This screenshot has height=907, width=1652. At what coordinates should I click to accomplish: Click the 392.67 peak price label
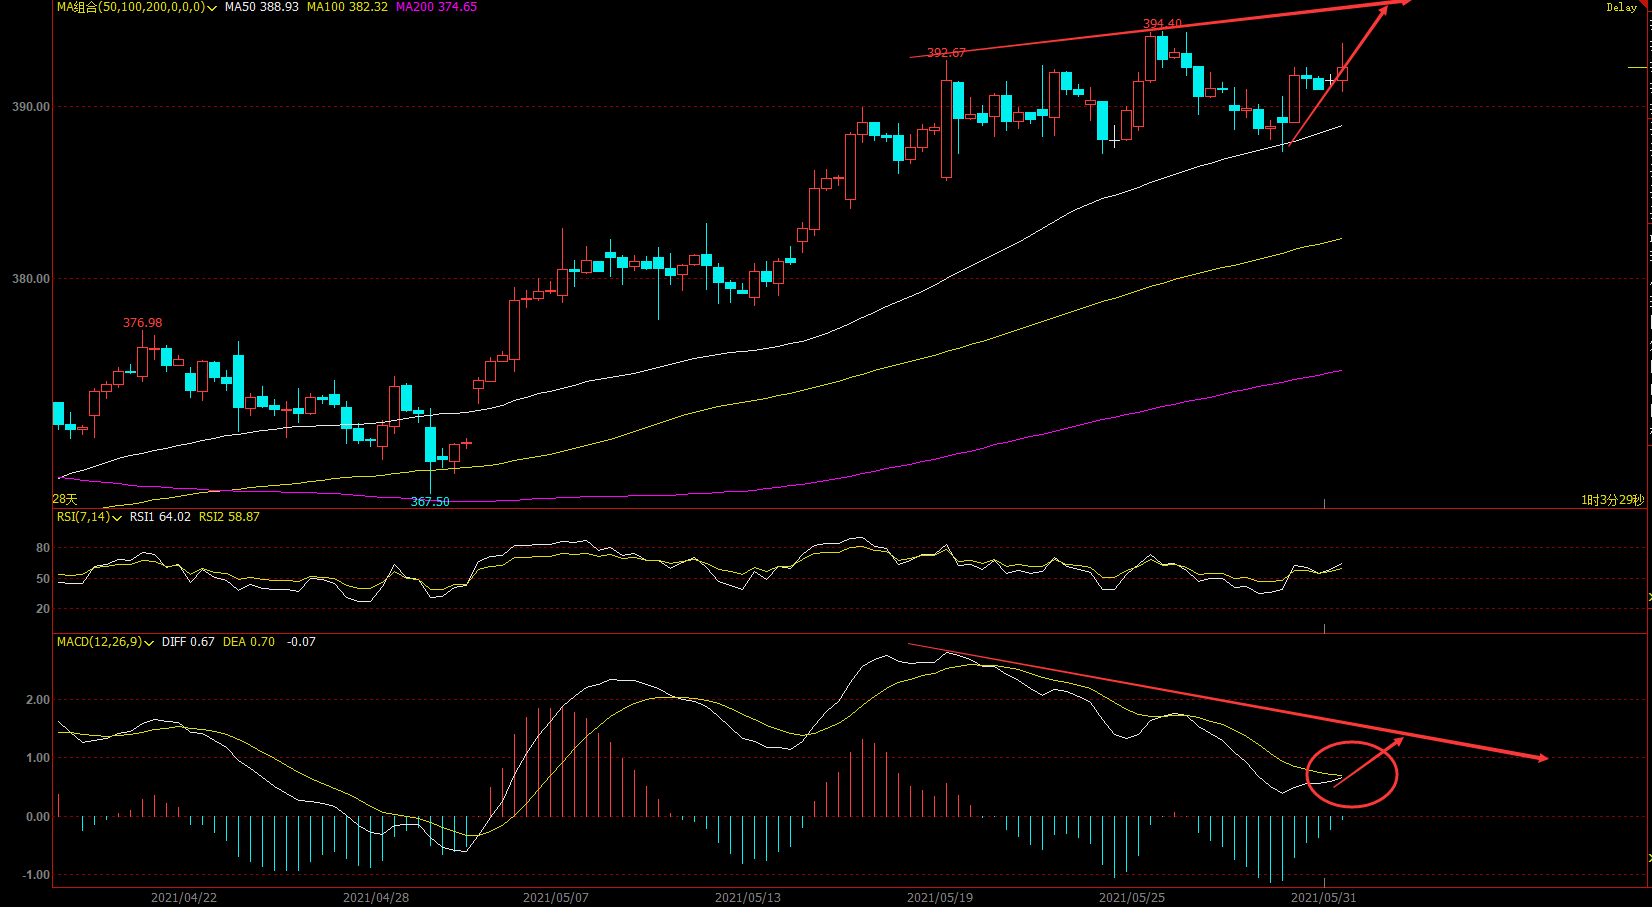tap(946, 53)
